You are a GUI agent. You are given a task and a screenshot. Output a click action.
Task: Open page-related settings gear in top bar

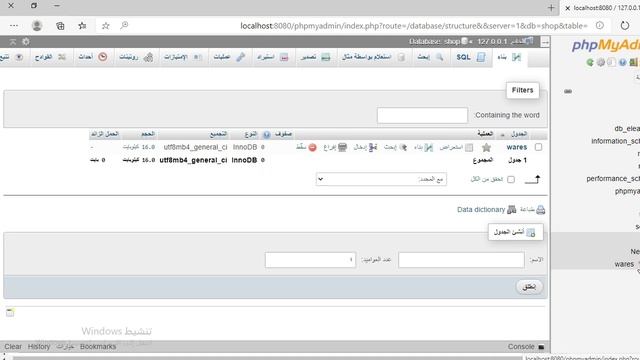pos(26,42)
